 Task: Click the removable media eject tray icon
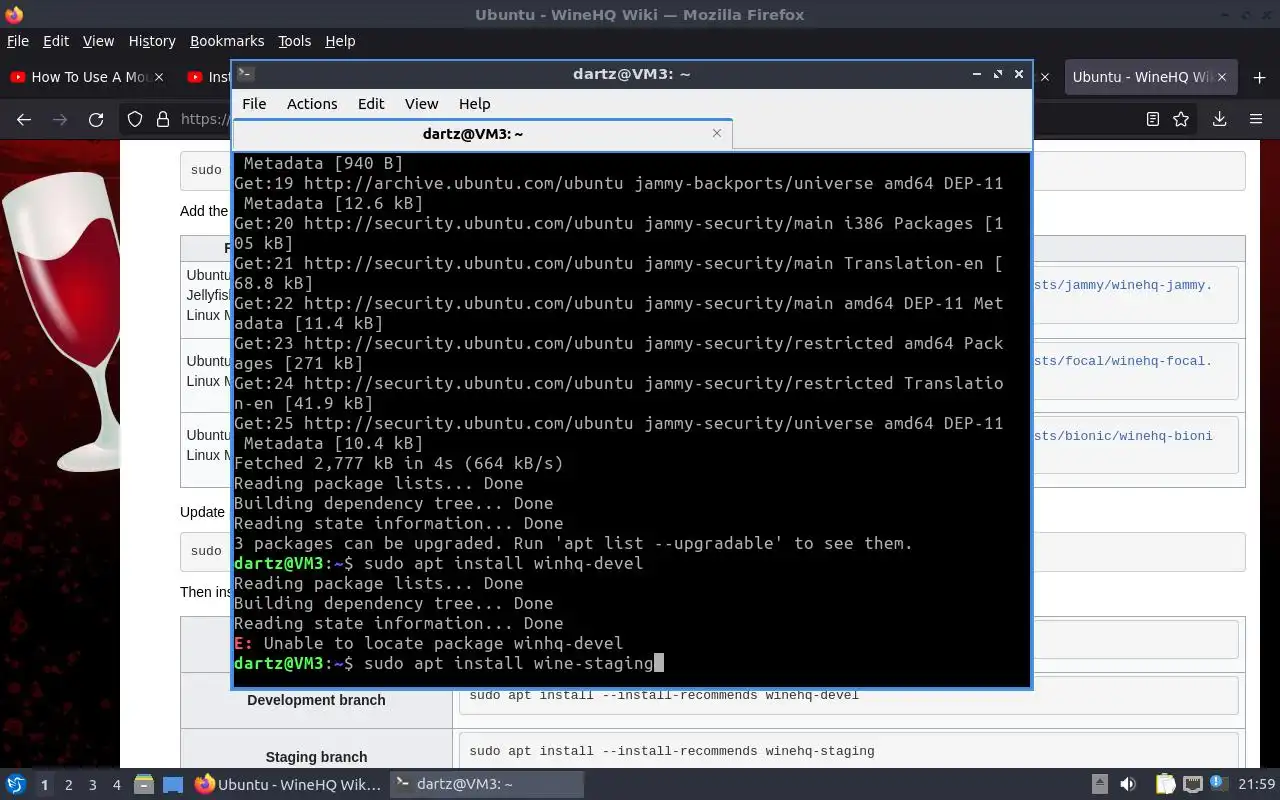click(1099, 784)
